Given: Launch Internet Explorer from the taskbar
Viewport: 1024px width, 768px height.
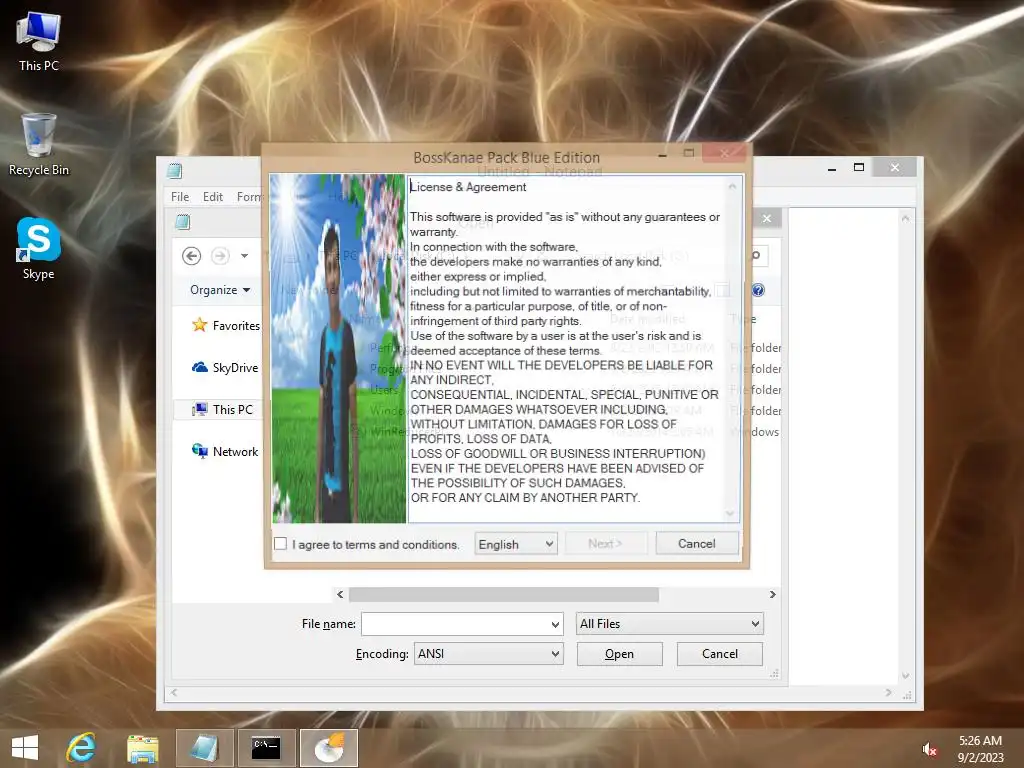Looking at the screenshot, I should [x=81, y=748].
